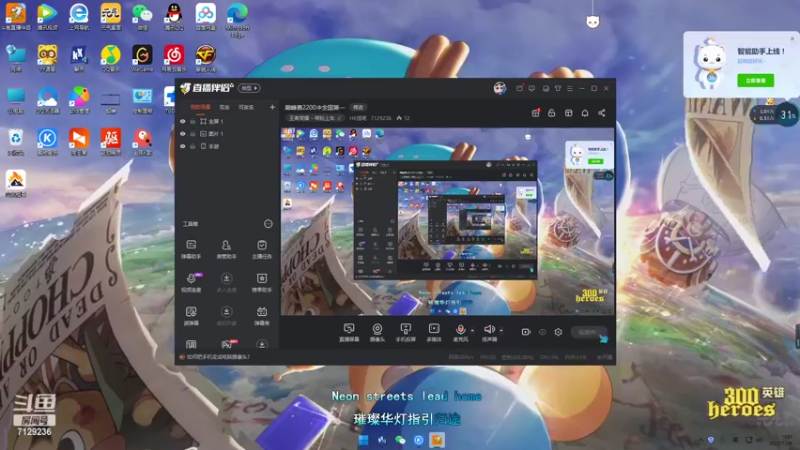Click the 扬声器 speaker icon

point(489,330)
